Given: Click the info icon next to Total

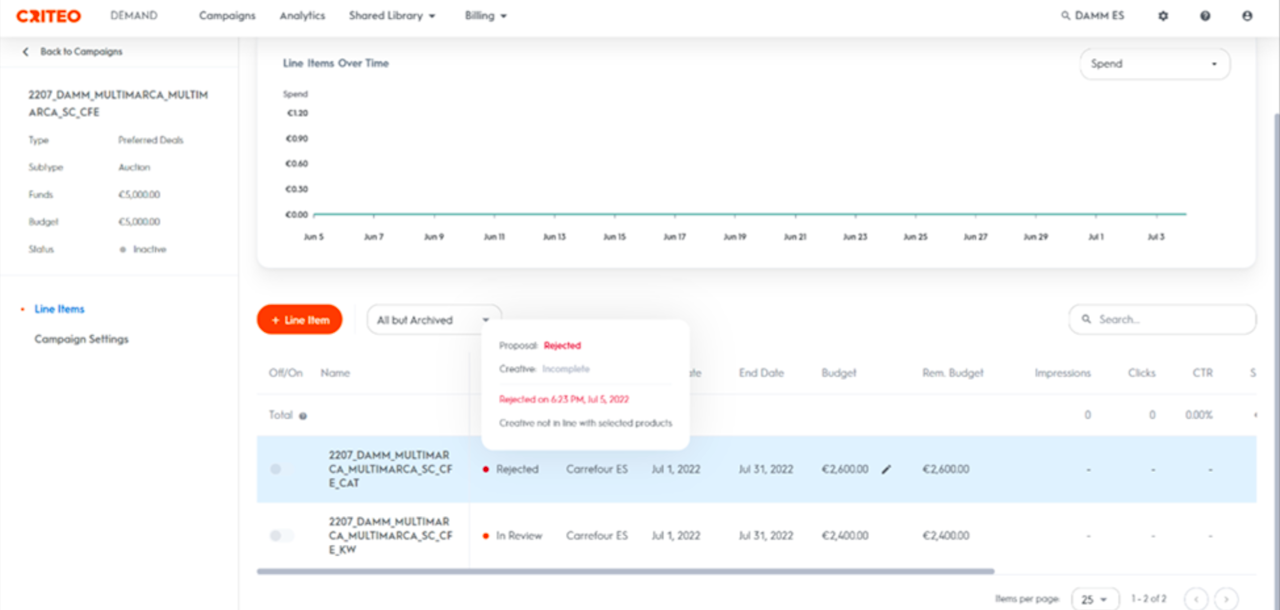Looking at the screenshot, I should [x=303, y=415].
